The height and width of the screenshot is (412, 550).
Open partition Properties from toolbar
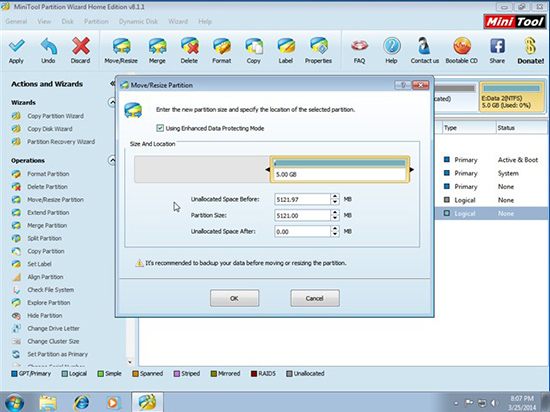tap(318, 46)
